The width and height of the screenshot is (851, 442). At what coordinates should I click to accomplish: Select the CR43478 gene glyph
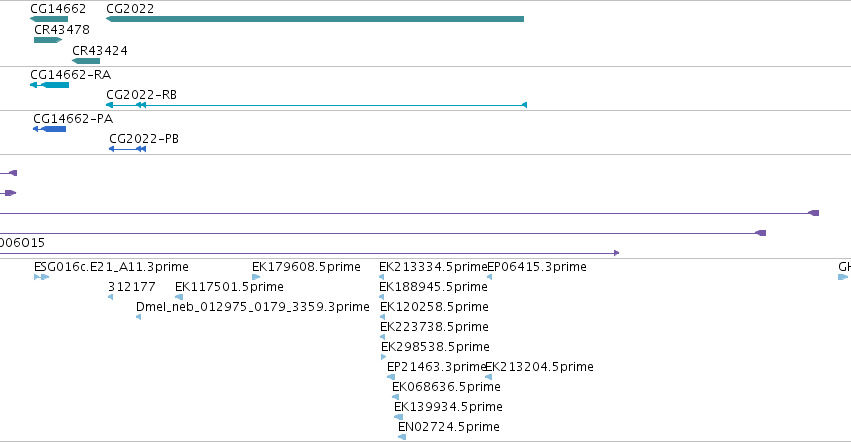click(48, 40)
